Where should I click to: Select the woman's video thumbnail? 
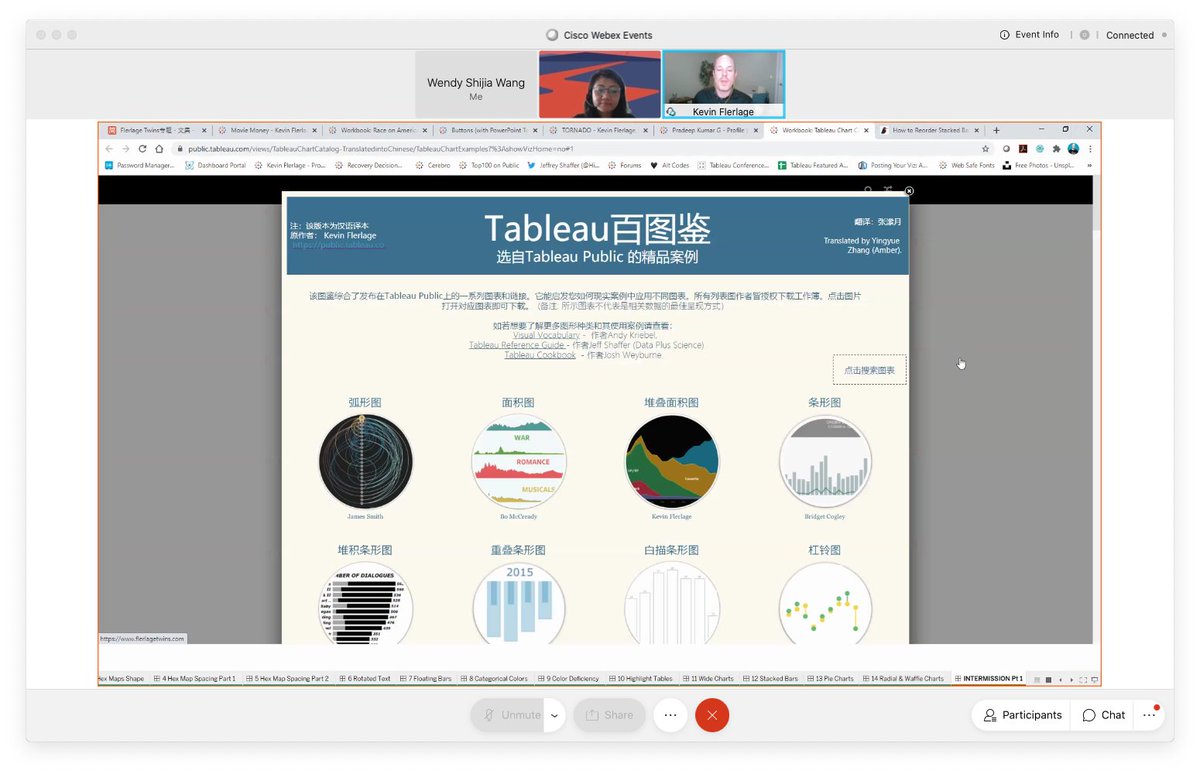tap(600, 85)
